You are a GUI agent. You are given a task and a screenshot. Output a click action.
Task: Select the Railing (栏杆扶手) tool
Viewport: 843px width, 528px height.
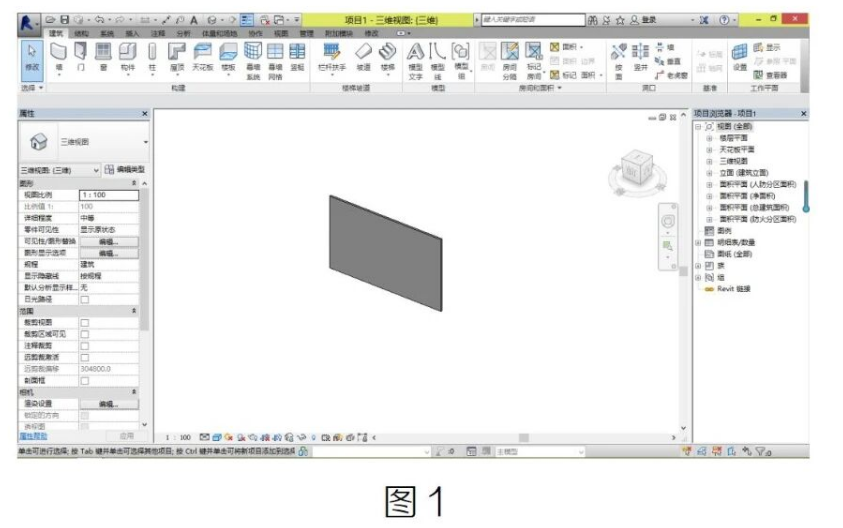(x=332, y=57)
